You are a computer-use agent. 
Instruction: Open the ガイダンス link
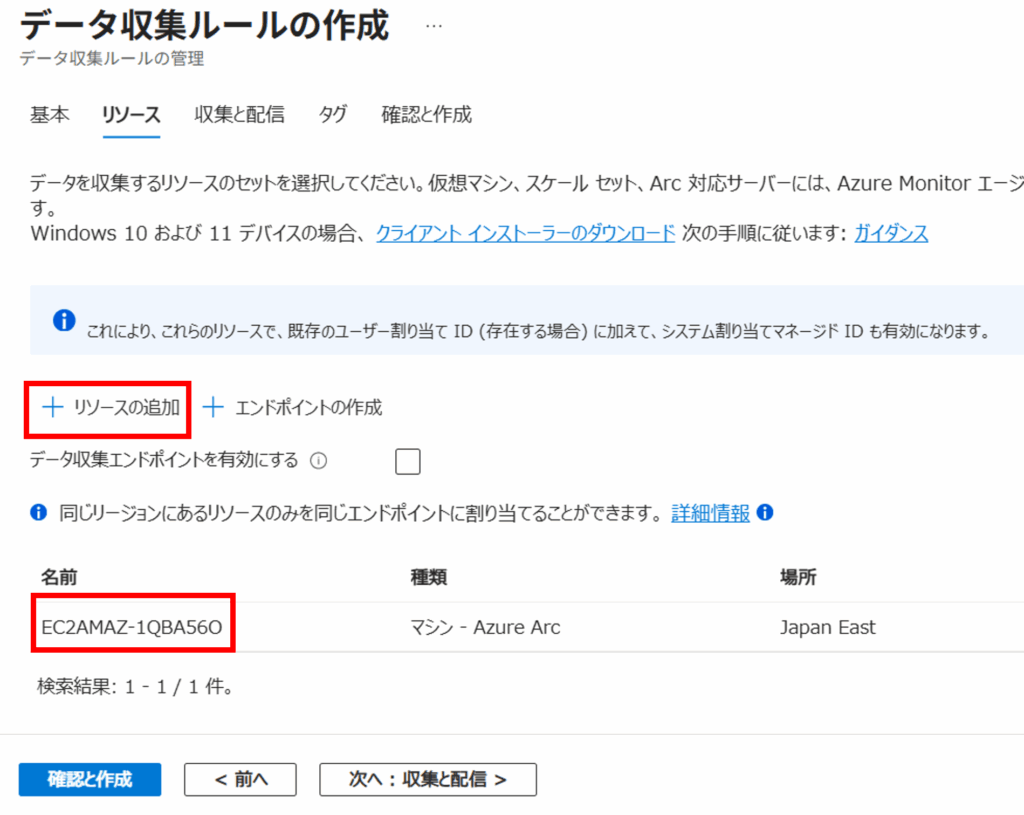[x=891, y=234]
